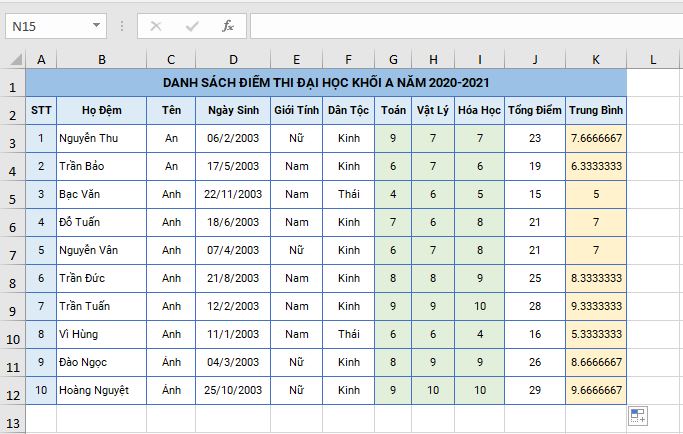Click the Nữ cell in Đào Ngọc row
683x434 pixels.
tap(296, 362)
